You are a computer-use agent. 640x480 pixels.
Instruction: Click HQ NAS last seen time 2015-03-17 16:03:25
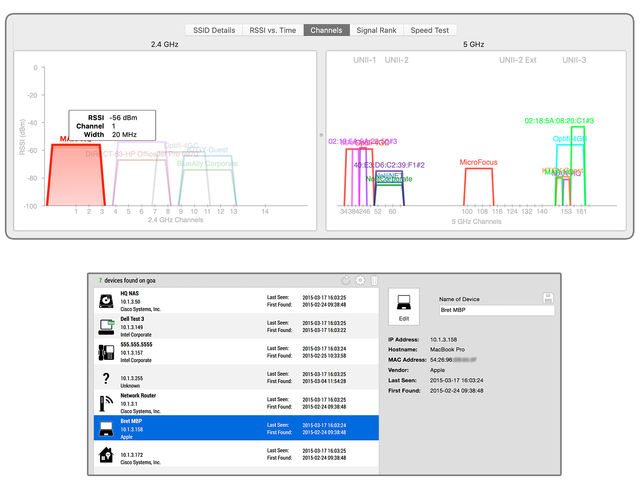[324, 298]
